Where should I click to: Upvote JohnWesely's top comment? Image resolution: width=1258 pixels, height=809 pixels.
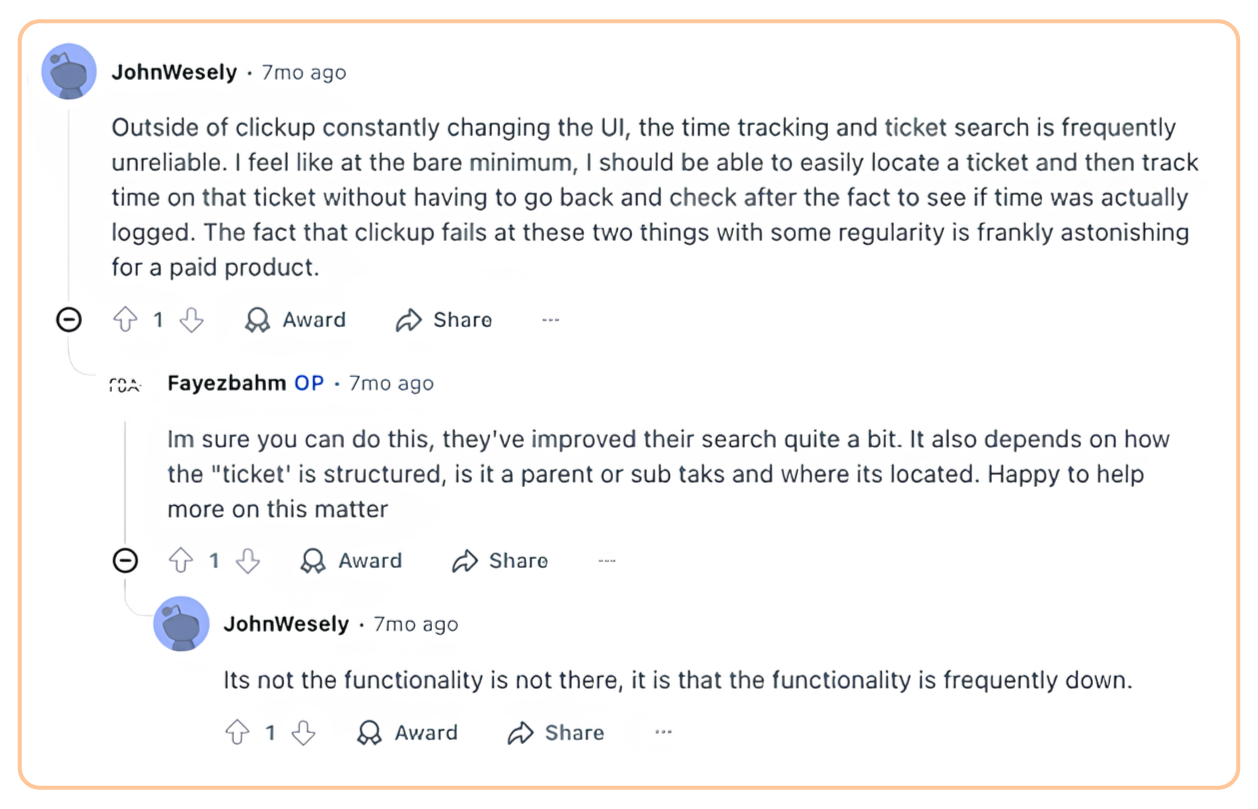pos(126,319)
